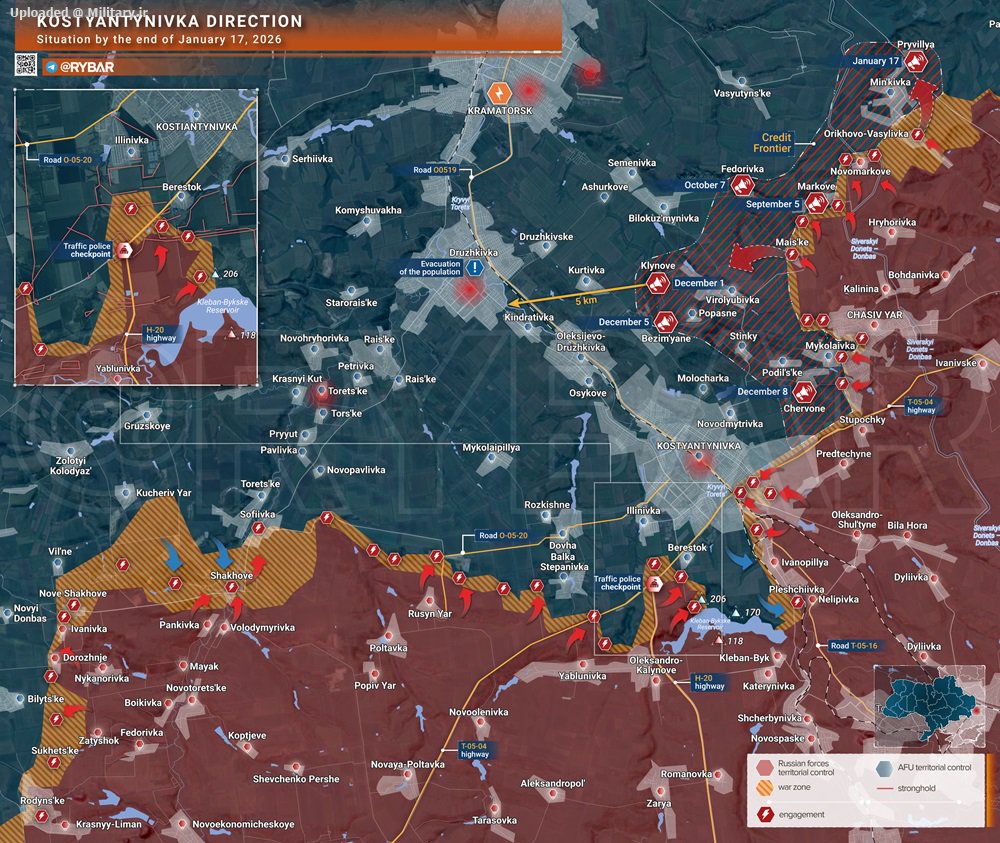Click the H-20 highway label near Oleksandro-Kalynove
The image size is (1000, 843).
[709, 682]
